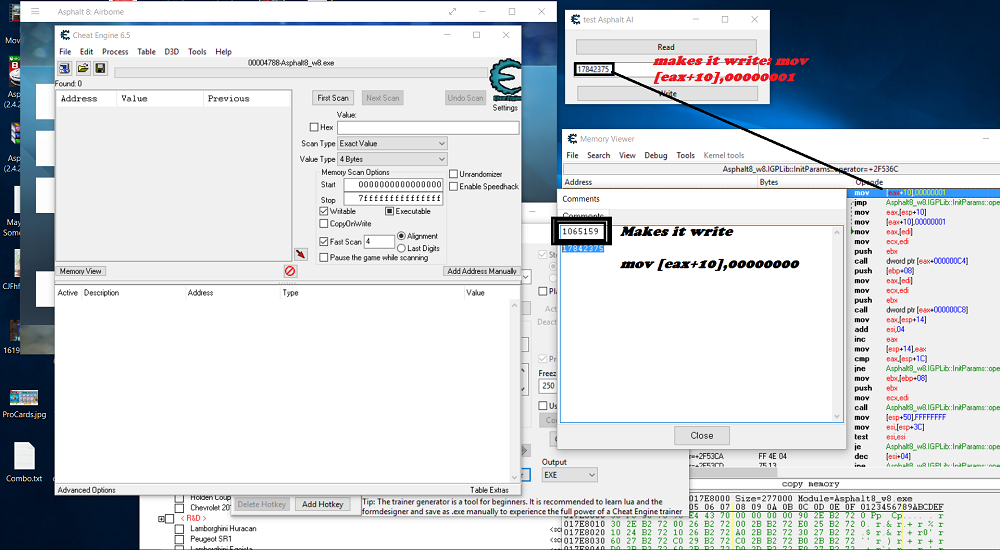This screenshot has width=1000, height=550.
Task: Open Advanced Options in Cheat Engine
Action: [87, 490]
